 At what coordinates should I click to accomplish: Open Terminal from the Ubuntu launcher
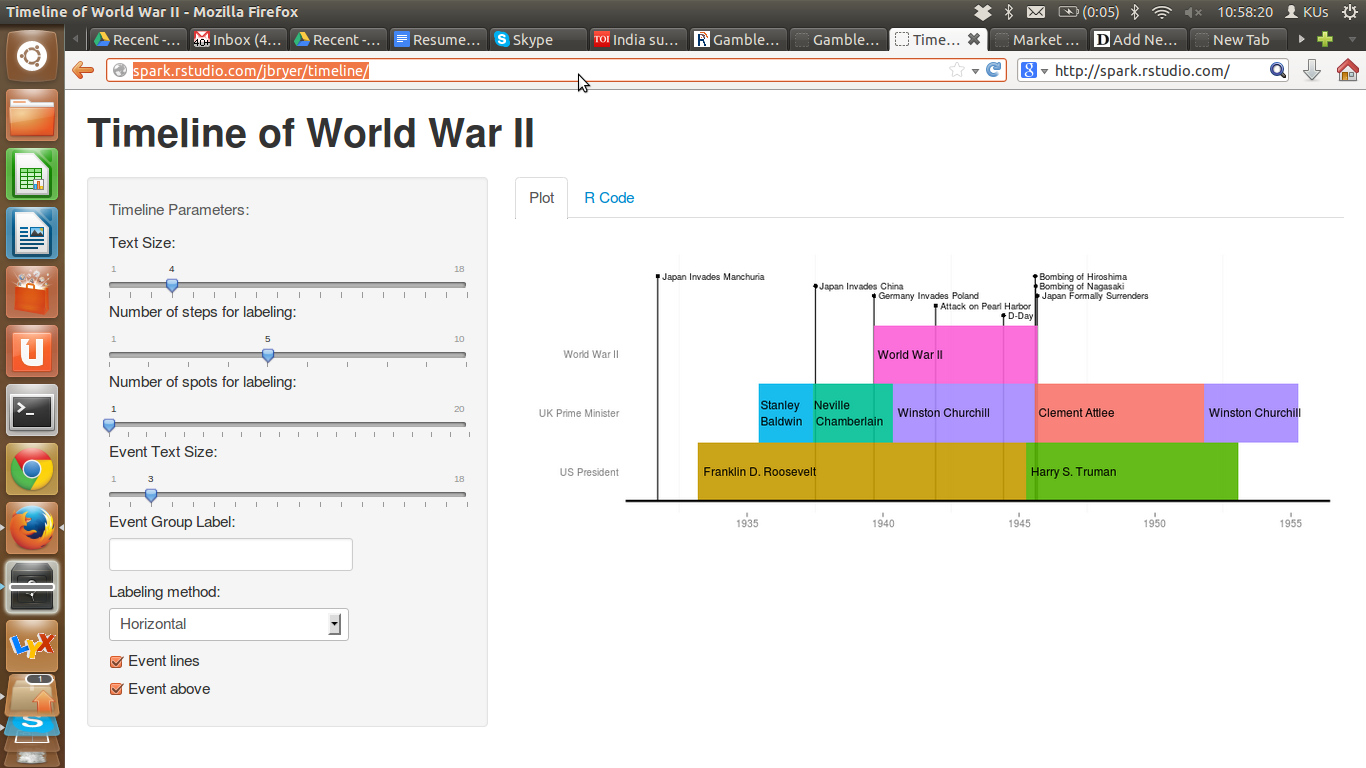pyautogui.click(x=32, y=410)
